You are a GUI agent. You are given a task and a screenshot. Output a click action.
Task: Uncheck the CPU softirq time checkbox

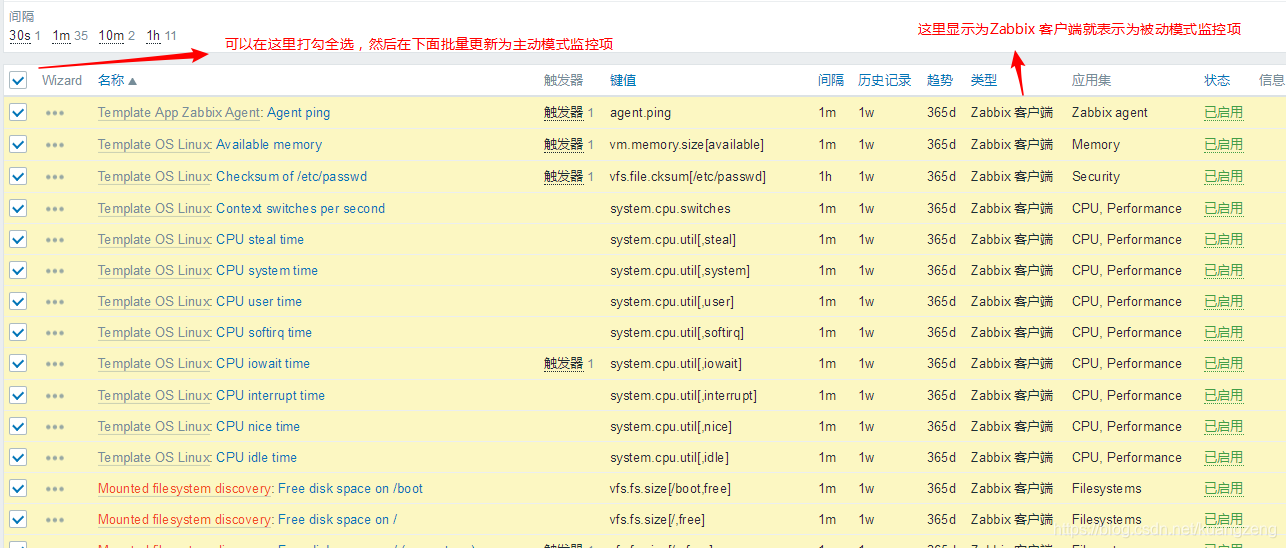click(18, 333)
